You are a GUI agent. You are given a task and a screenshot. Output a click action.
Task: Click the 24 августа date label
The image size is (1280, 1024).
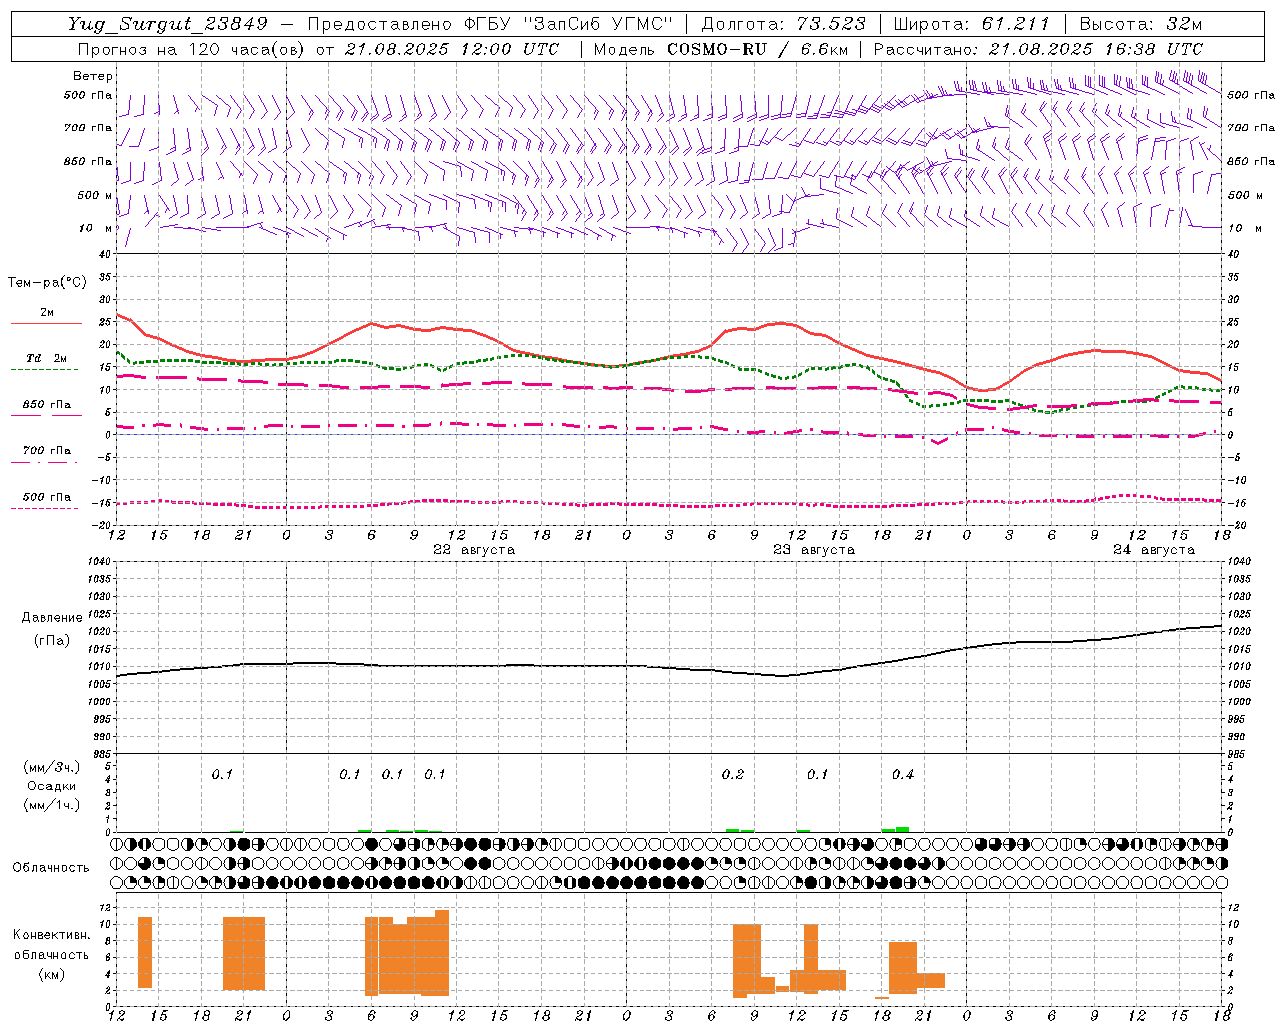tap(1154, 550)
